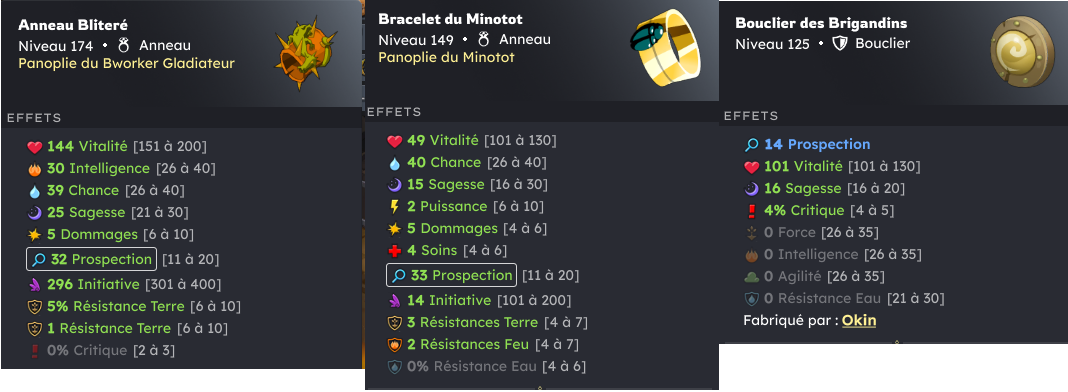Click the magnifier icon beside 14 Prospection
This screenshot has height=392, width=1068.
coord(752,144)
